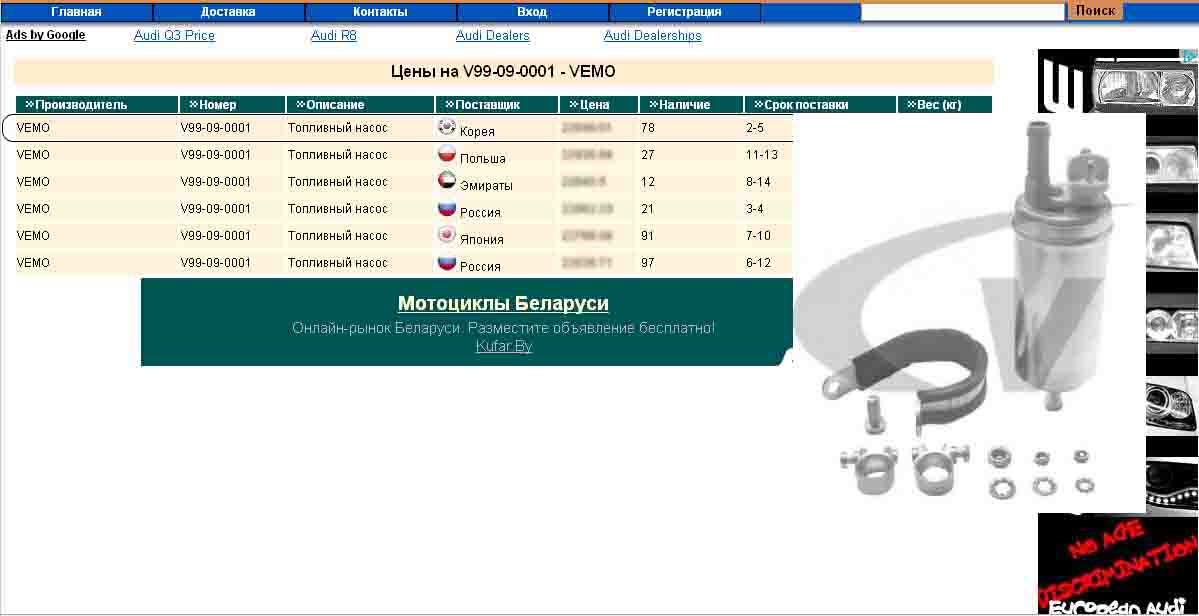Viewport: 1199px width, 616px height.
Task: Click the Ads by Google label
Action: (46, 35)
